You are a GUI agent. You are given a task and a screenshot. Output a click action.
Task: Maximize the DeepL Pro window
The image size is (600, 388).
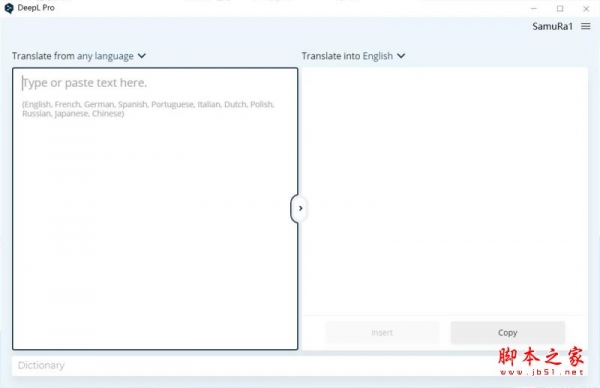(560, 8)
